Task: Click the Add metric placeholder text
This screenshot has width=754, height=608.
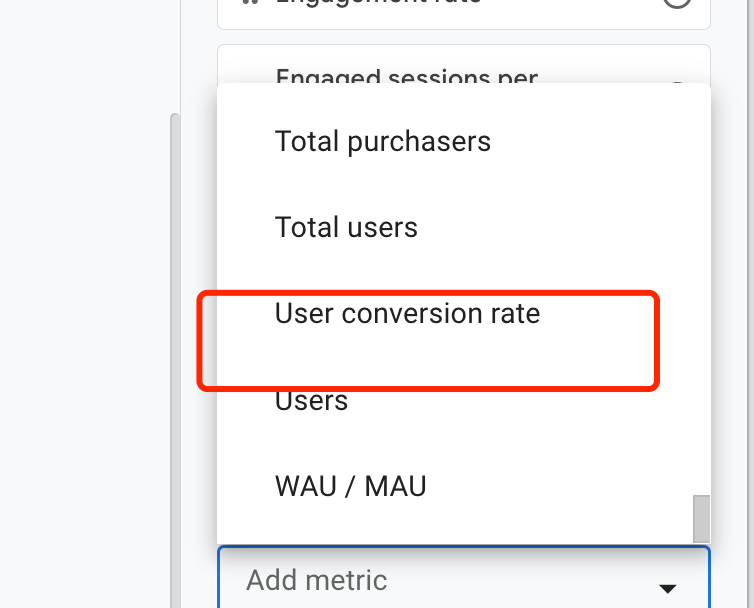Action: [316, 580]
